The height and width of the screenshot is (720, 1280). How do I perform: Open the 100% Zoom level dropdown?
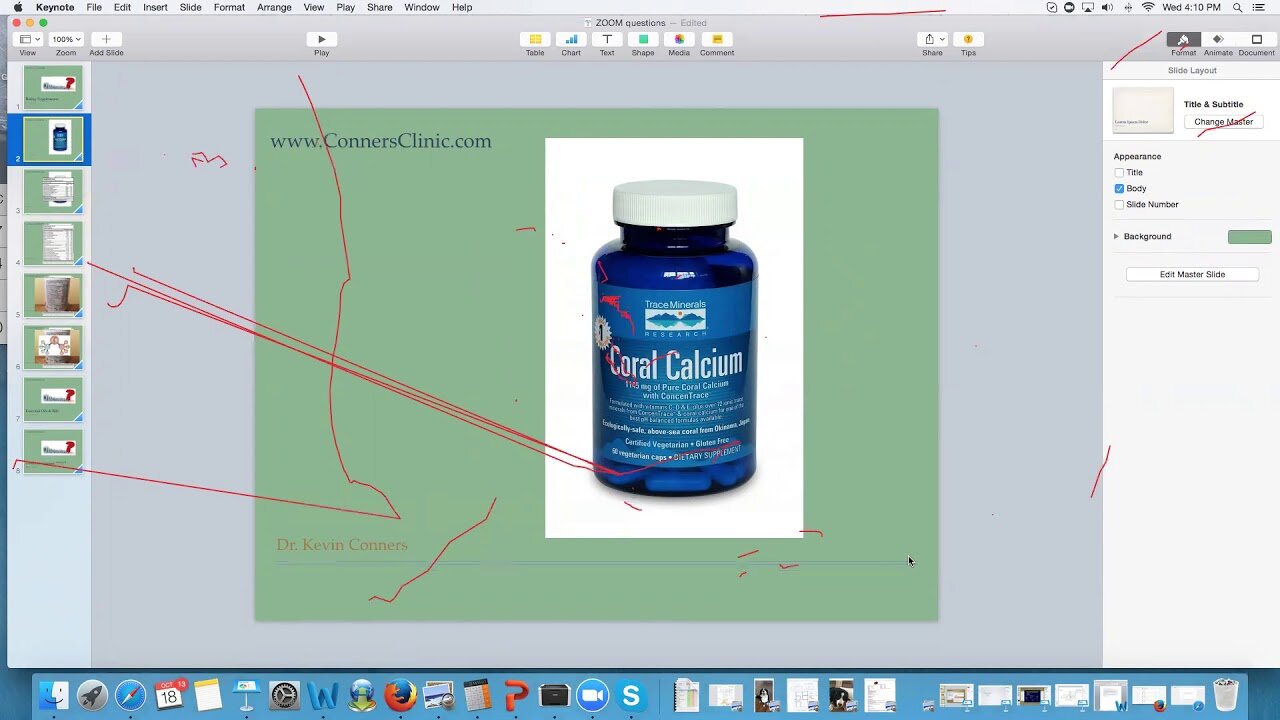point(66,39)
